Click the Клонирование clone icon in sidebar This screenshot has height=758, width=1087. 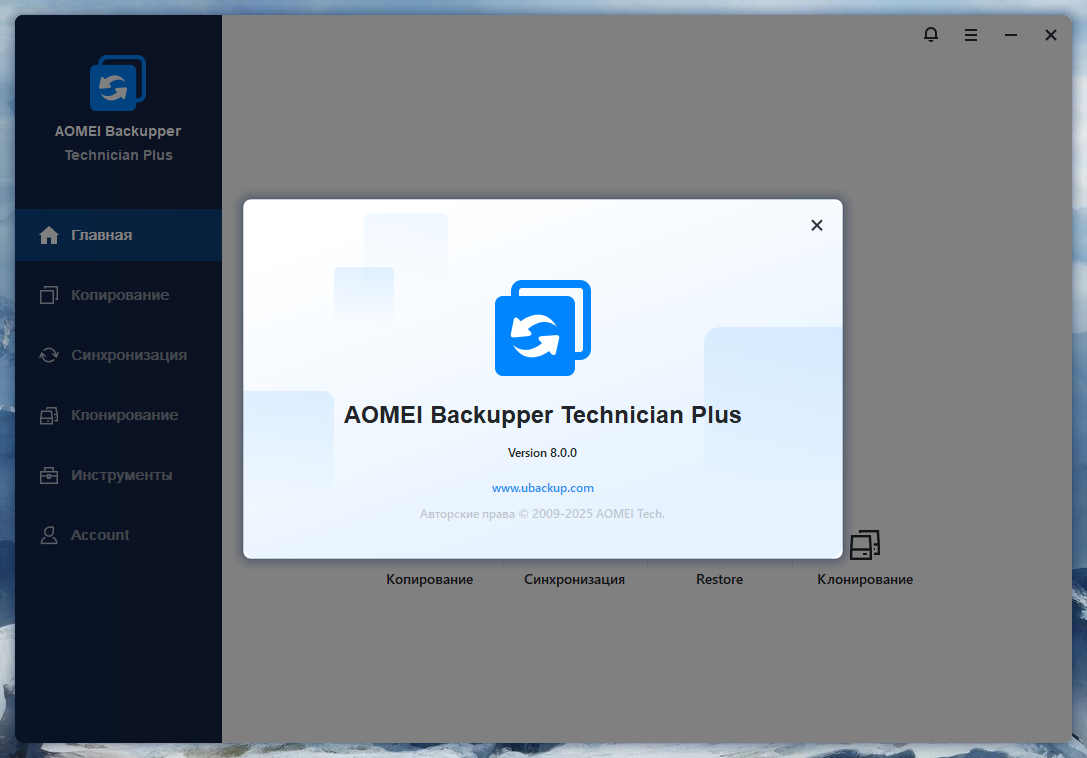(x=49, y=415)
